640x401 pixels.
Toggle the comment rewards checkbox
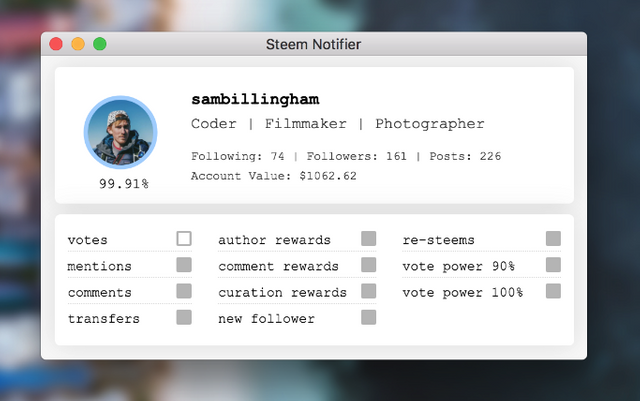coord(369,265)
